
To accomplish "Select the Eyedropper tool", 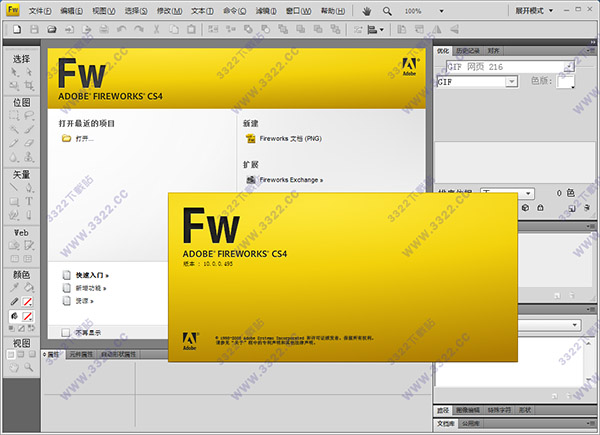I will pyautogui.click(x=14, y=287).
